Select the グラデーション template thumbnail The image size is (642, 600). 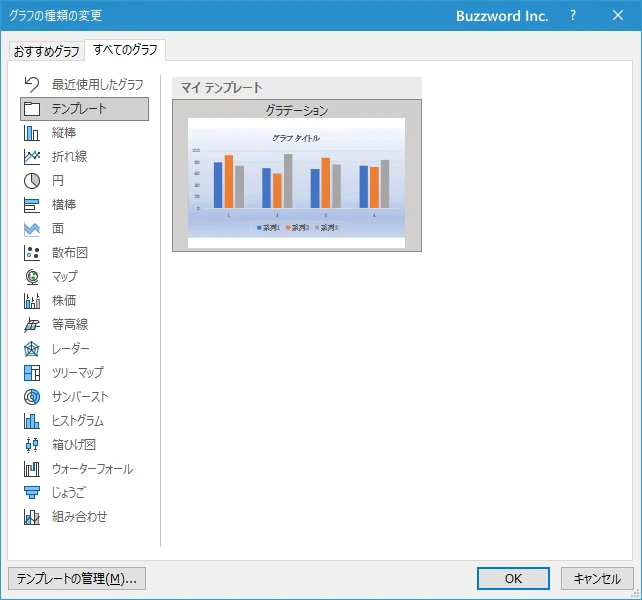tap(296, 181)
